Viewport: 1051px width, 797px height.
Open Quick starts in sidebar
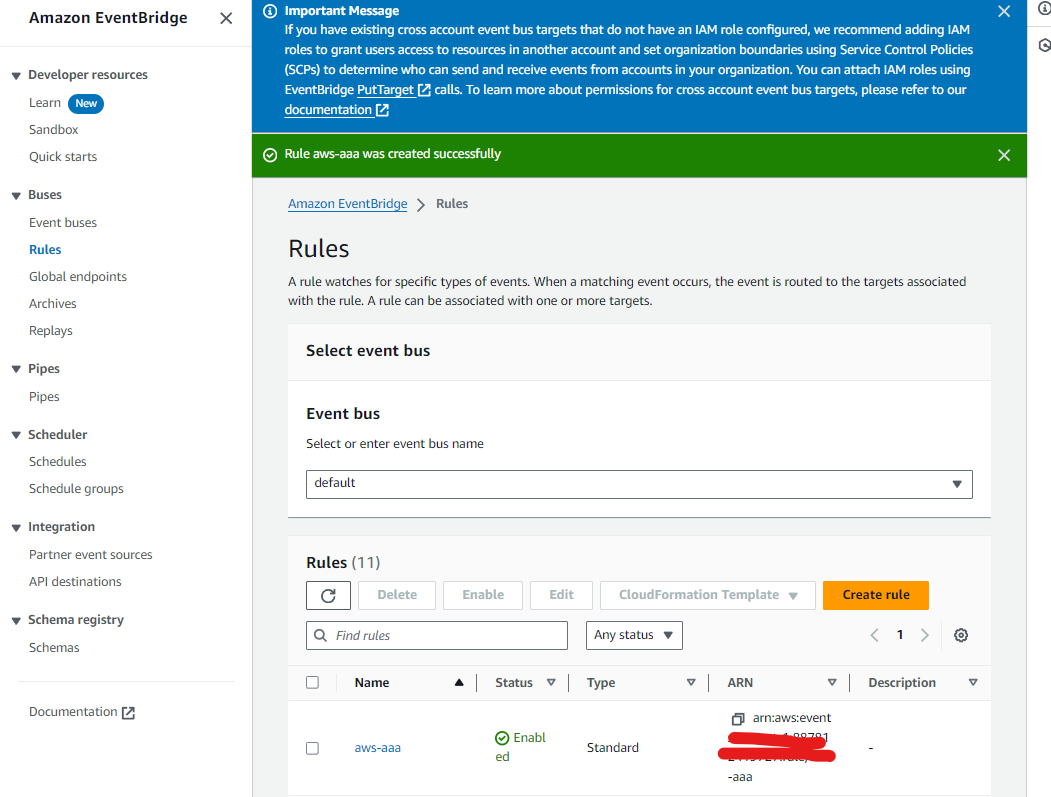tap(63, 156)
